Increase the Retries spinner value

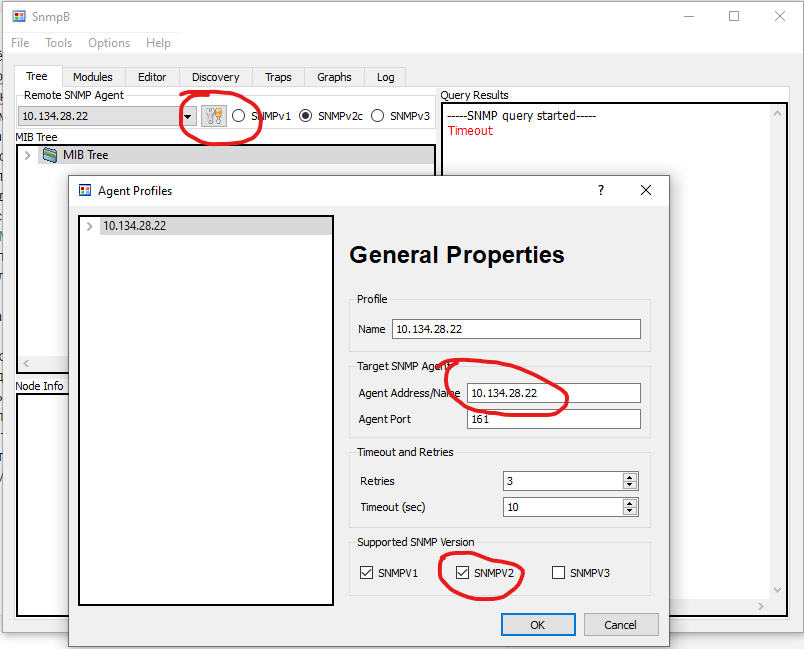click(x=629, y=477)
